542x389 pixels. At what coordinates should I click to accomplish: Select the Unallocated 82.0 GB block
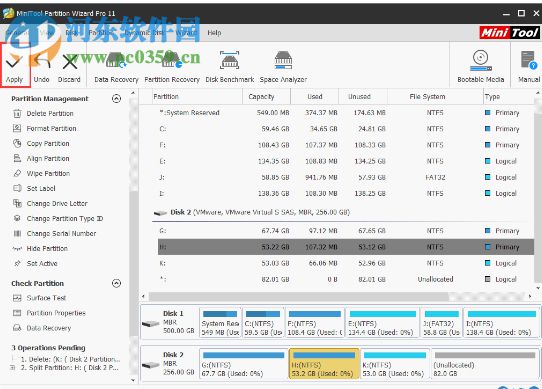(485, 364)
